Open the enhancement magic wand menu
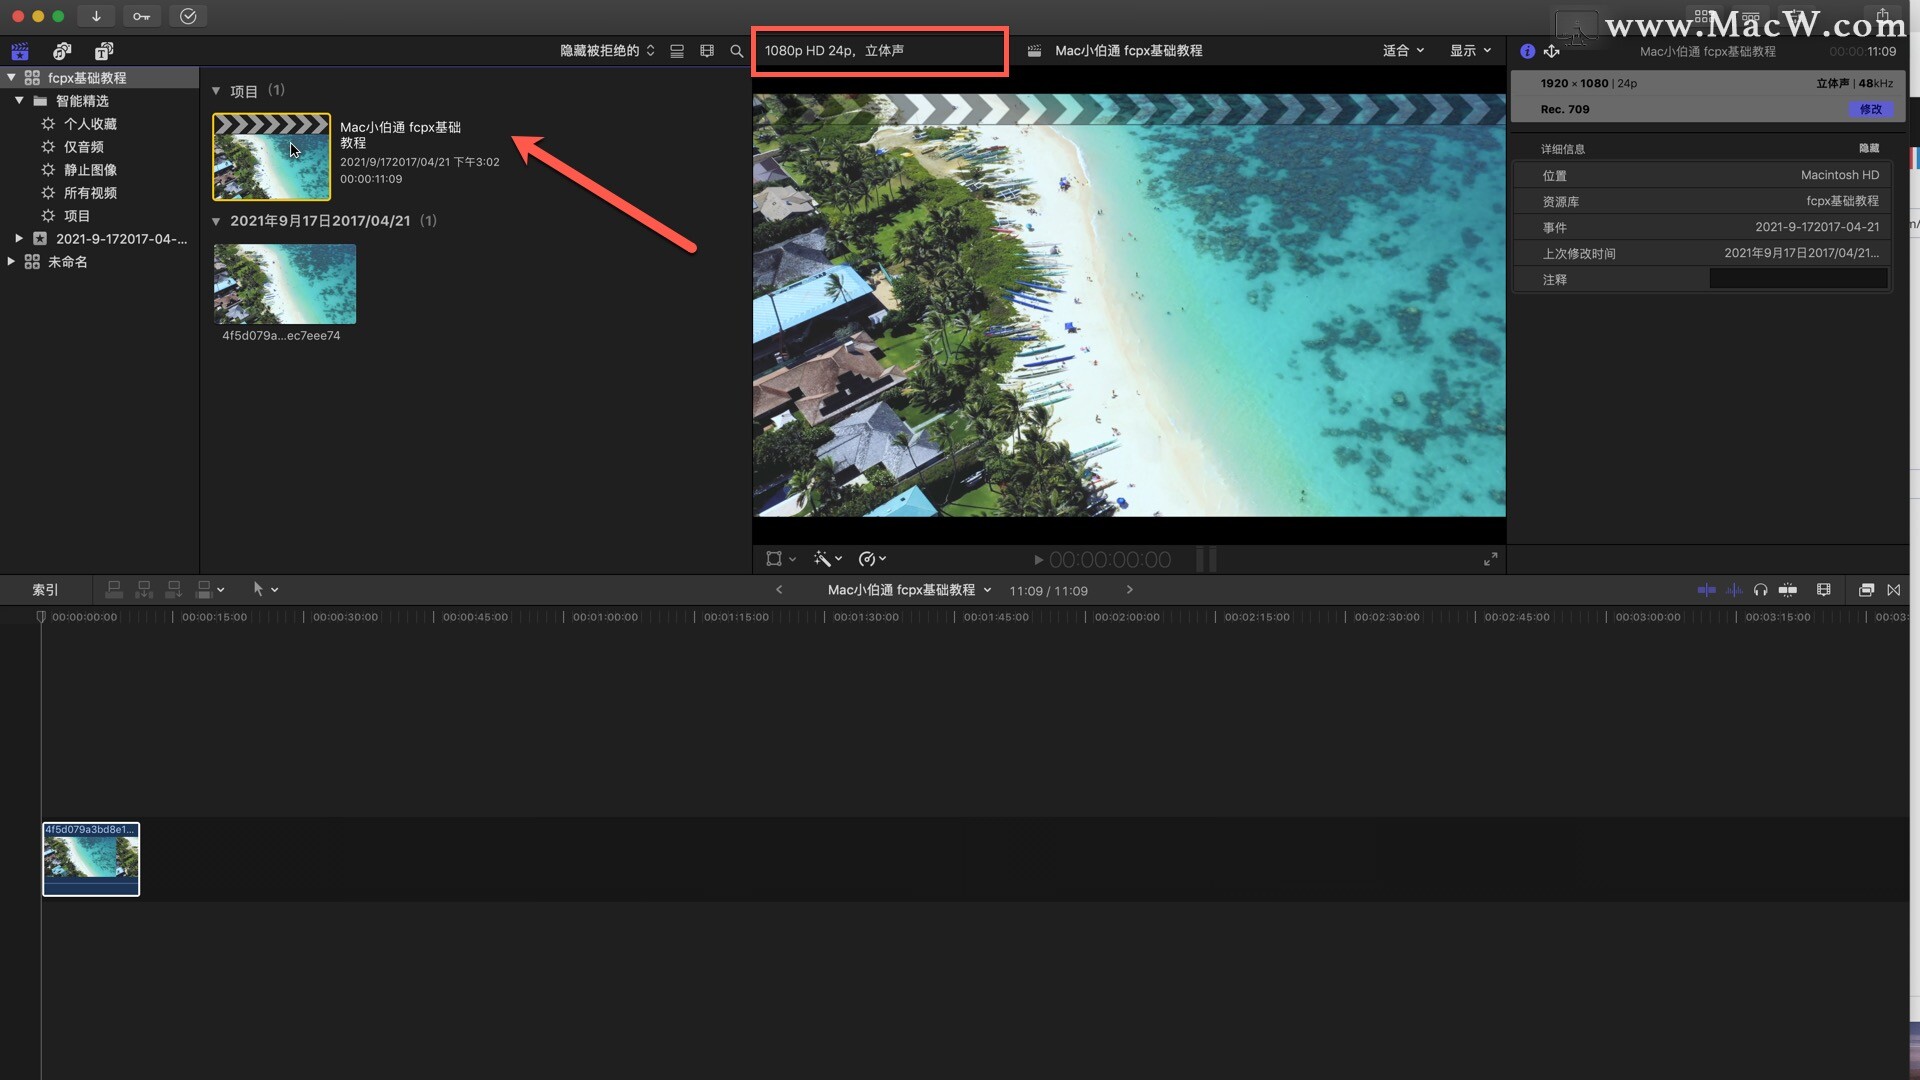The width and height of the screenshot is (1920, 1080). click(827, 559)
